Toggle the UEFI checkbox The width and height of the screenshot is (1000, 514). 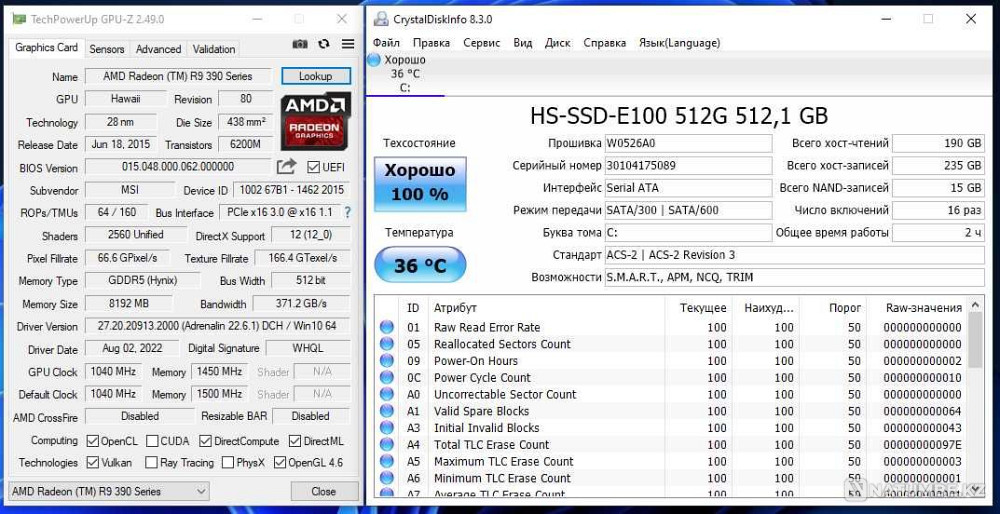pyautogui.click(x=313, y=167)
